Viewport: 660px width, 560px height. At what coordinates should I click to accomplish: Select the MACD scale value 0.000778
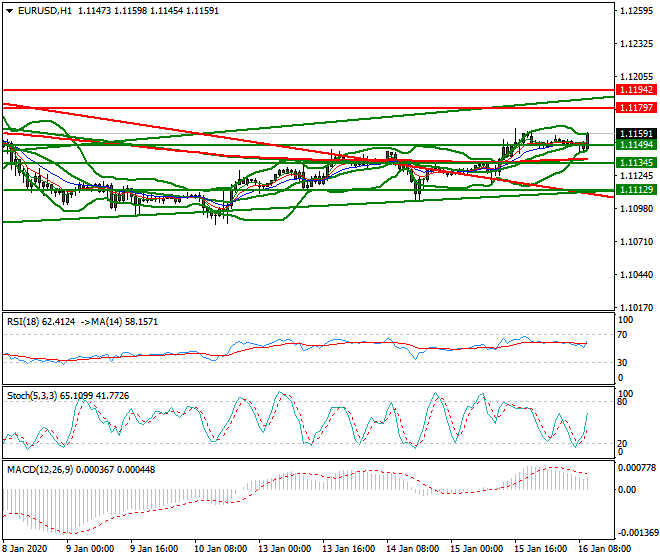click(637, 467)
